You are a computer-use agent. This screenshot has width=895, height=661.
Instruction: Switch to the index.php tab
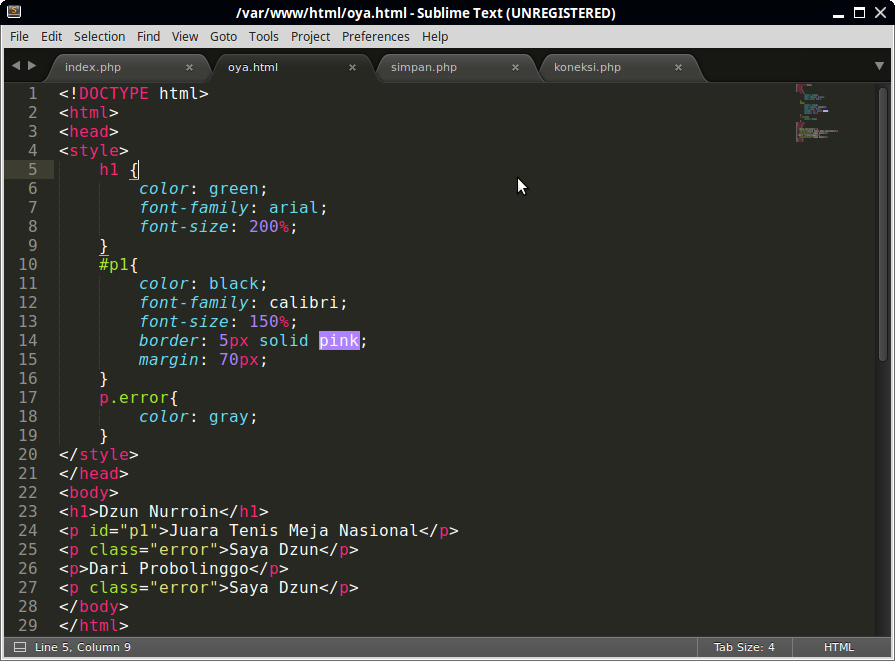tap(126, 67)
